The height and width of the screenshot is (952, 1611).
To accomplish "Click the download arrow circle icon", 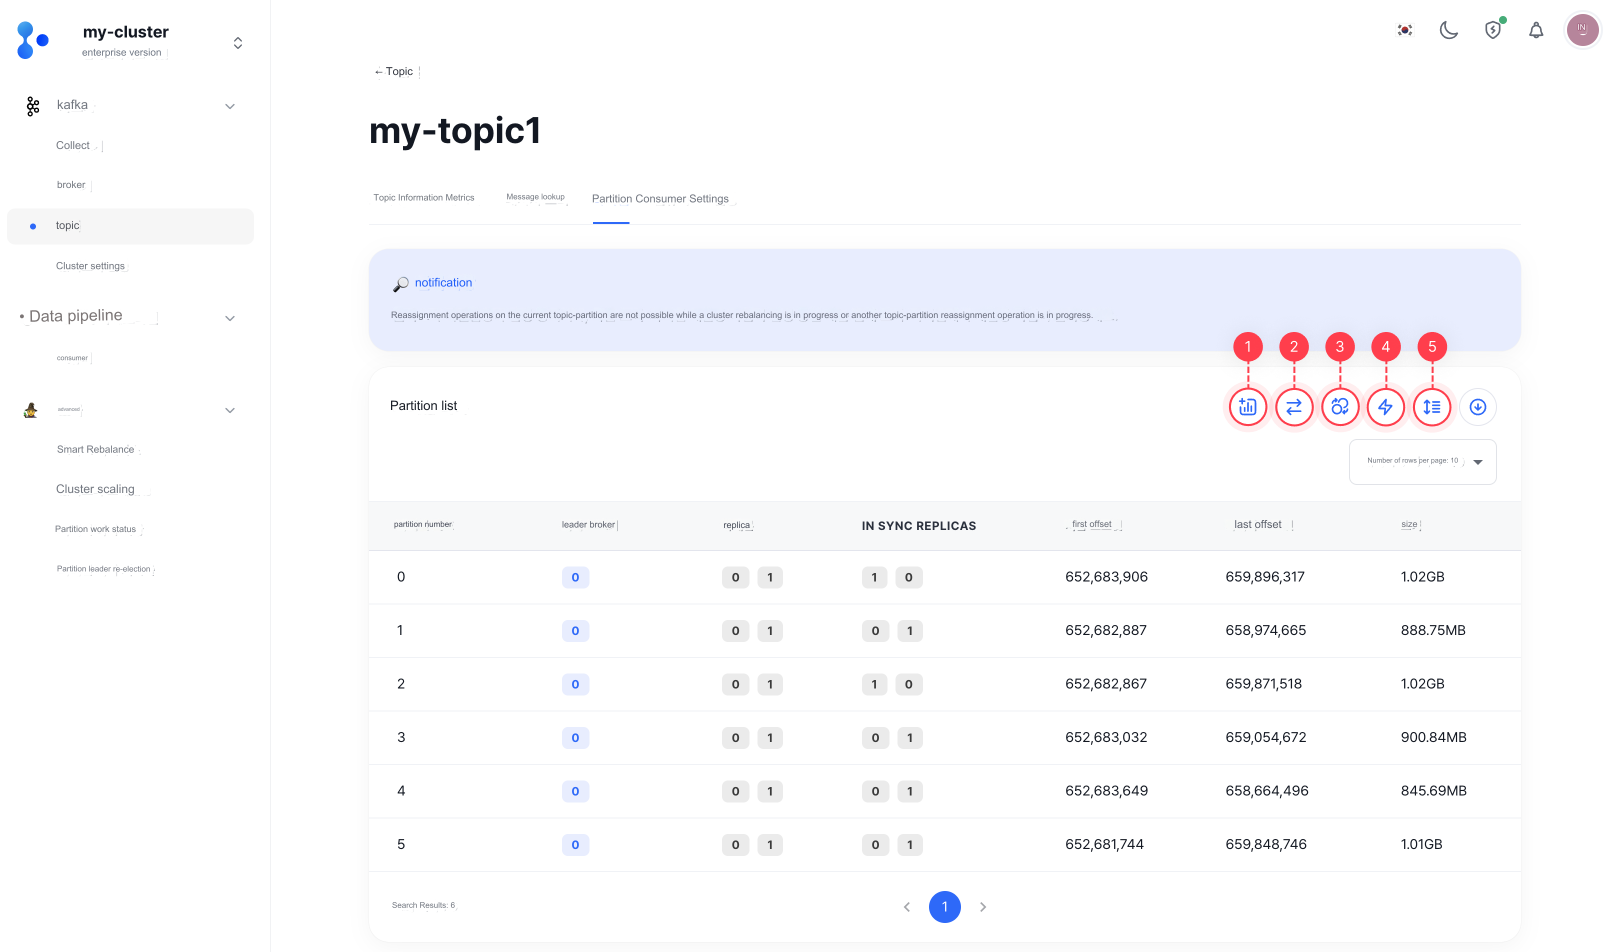I will (1478, 407).
